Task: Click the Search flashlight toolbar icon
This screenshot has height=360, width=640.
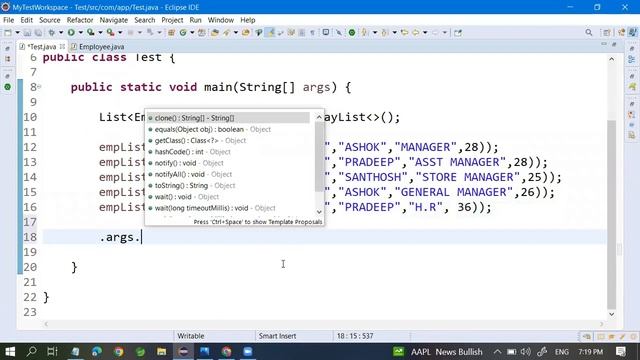Action: 226,33
